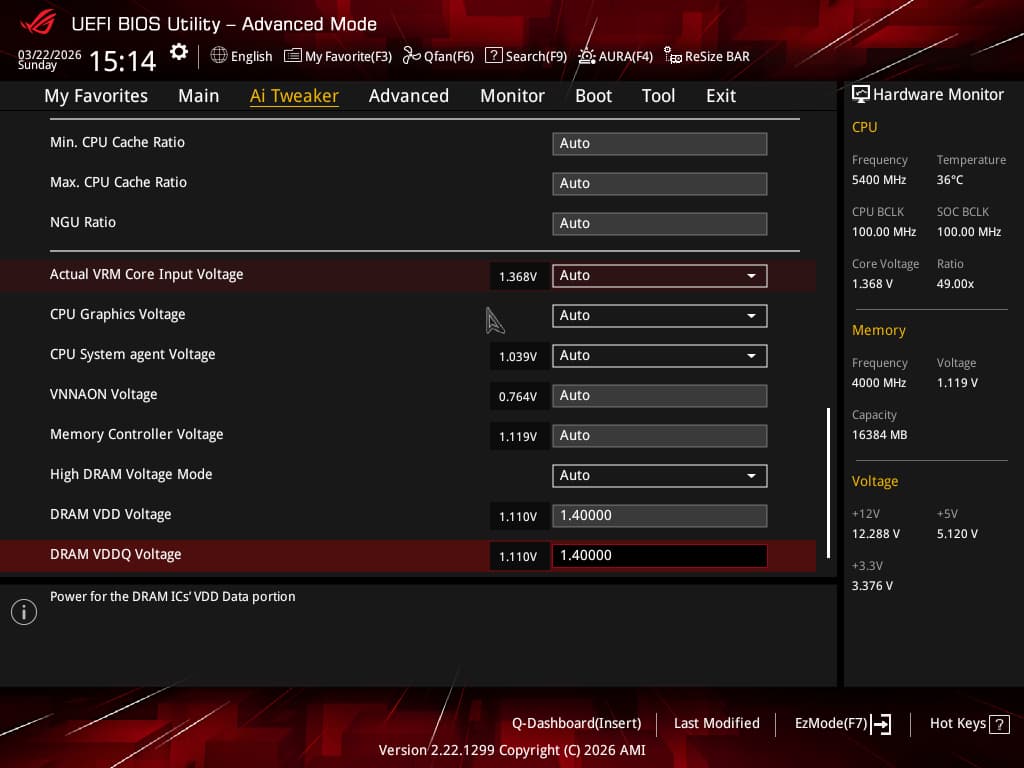Click Ratio value 49.00x
The image size is (1024, 768).
[x=955, y=284]
